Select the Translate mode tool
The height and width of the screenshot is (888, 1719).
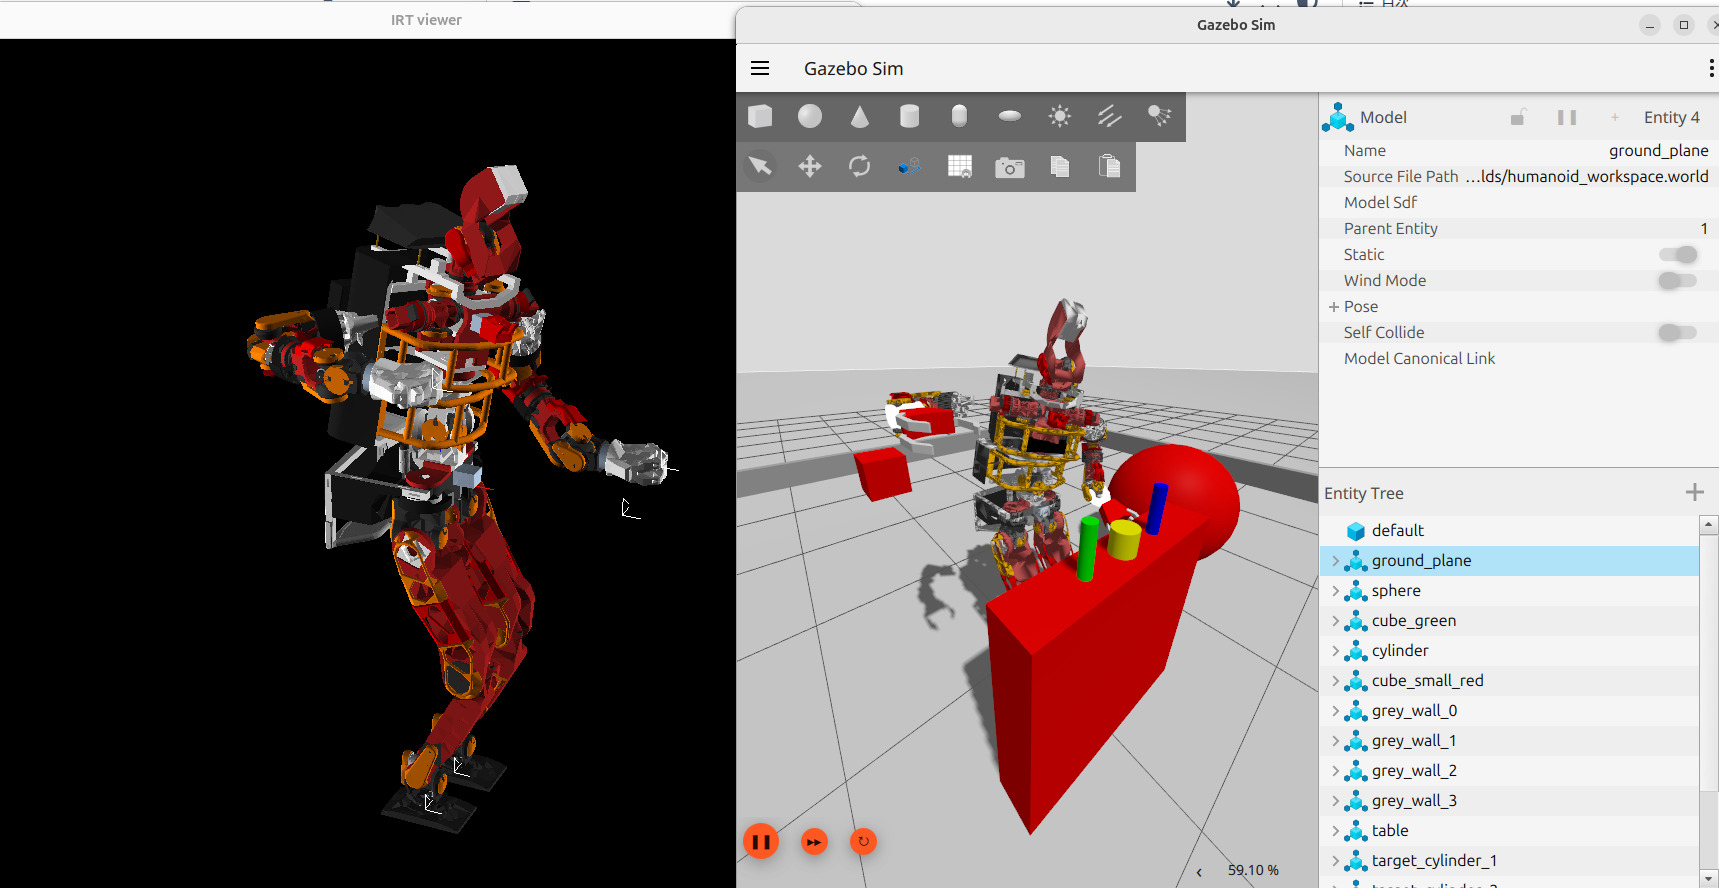(810, 166)
